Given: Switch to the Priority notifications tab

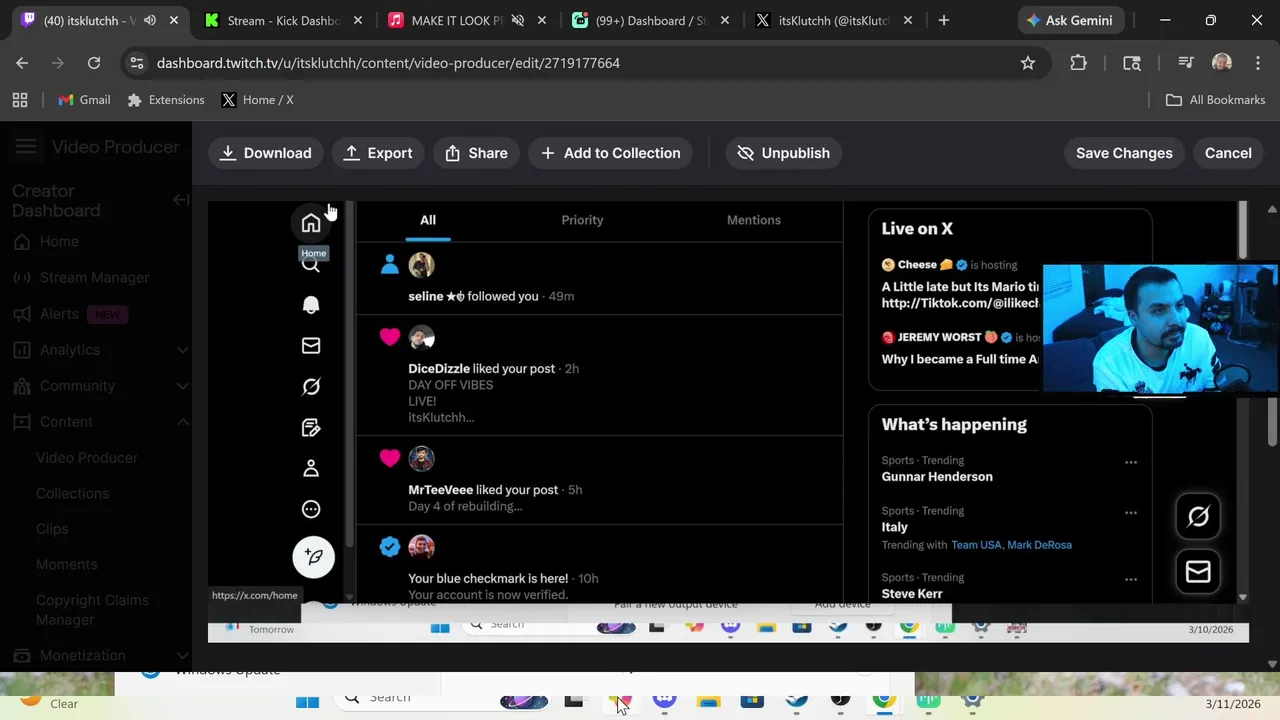Looking at the screenshot, I should coord(582,220).
